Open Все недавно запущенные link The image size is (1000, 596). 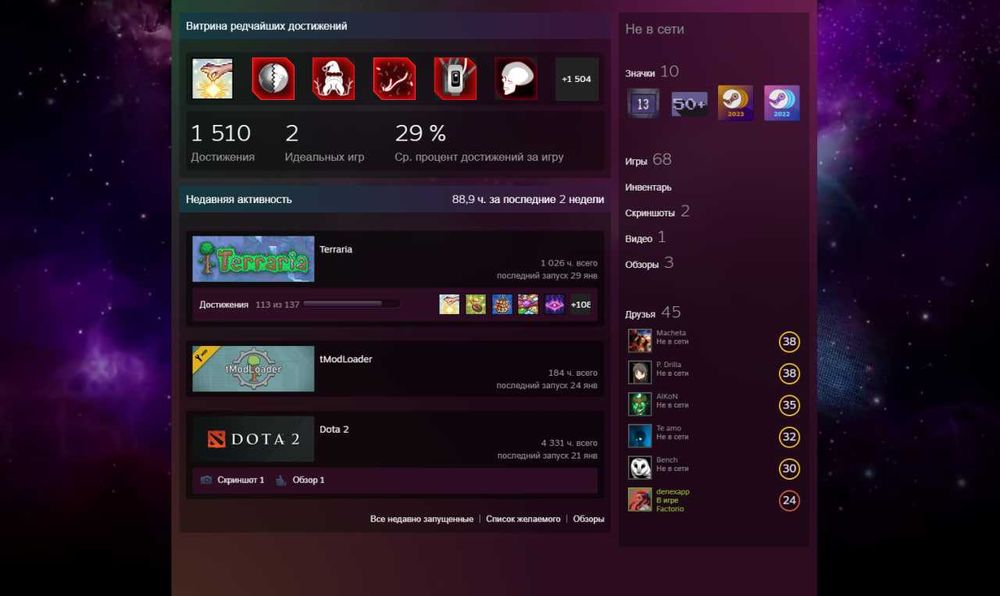tap(422, 519)
